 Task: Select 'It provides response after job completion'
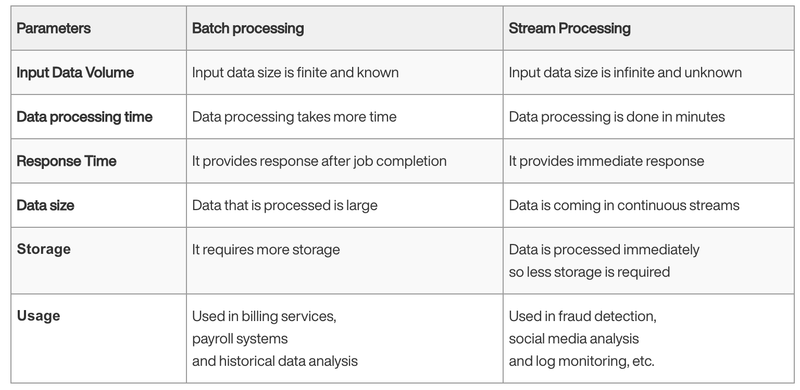[x=319, y=161]
